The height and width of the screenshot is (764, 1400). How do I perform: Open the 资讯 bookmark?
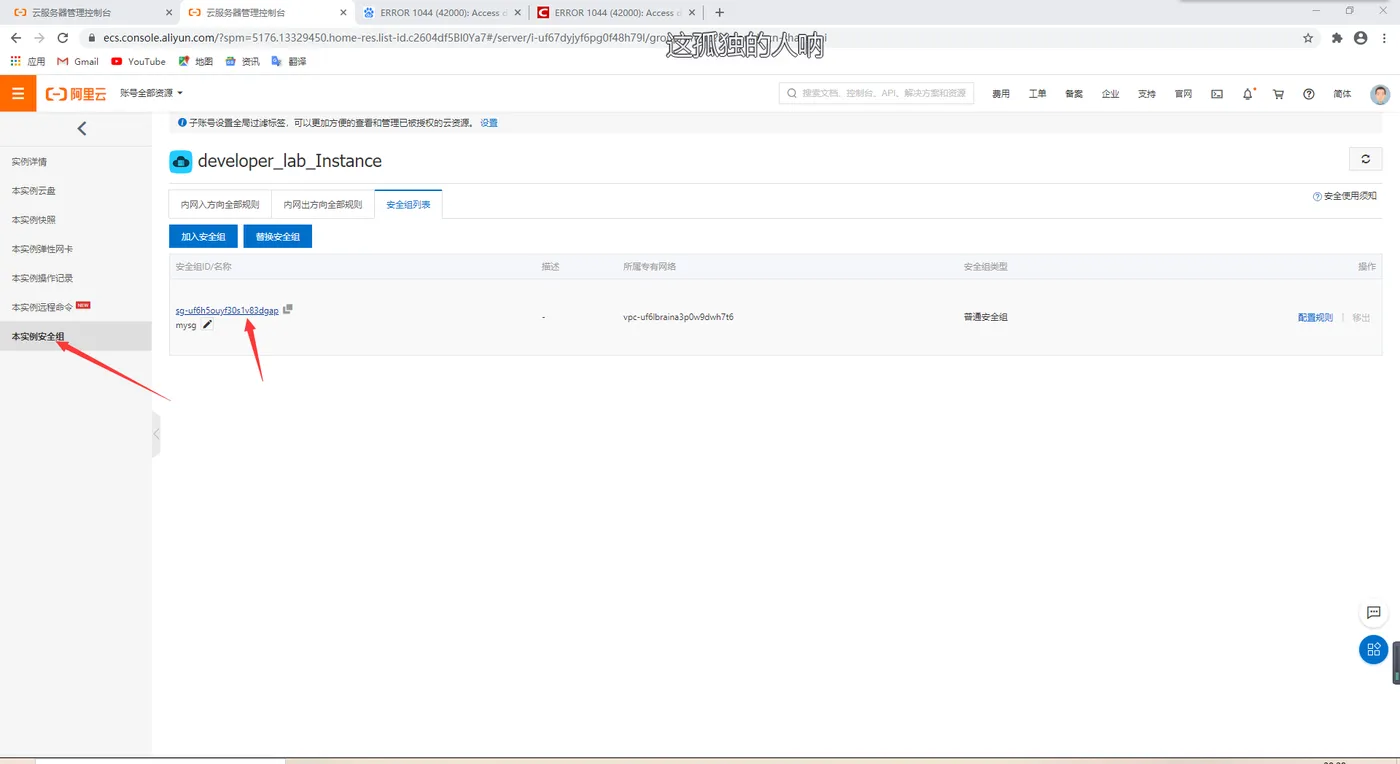pyautogui.click(x=242, y=62)
